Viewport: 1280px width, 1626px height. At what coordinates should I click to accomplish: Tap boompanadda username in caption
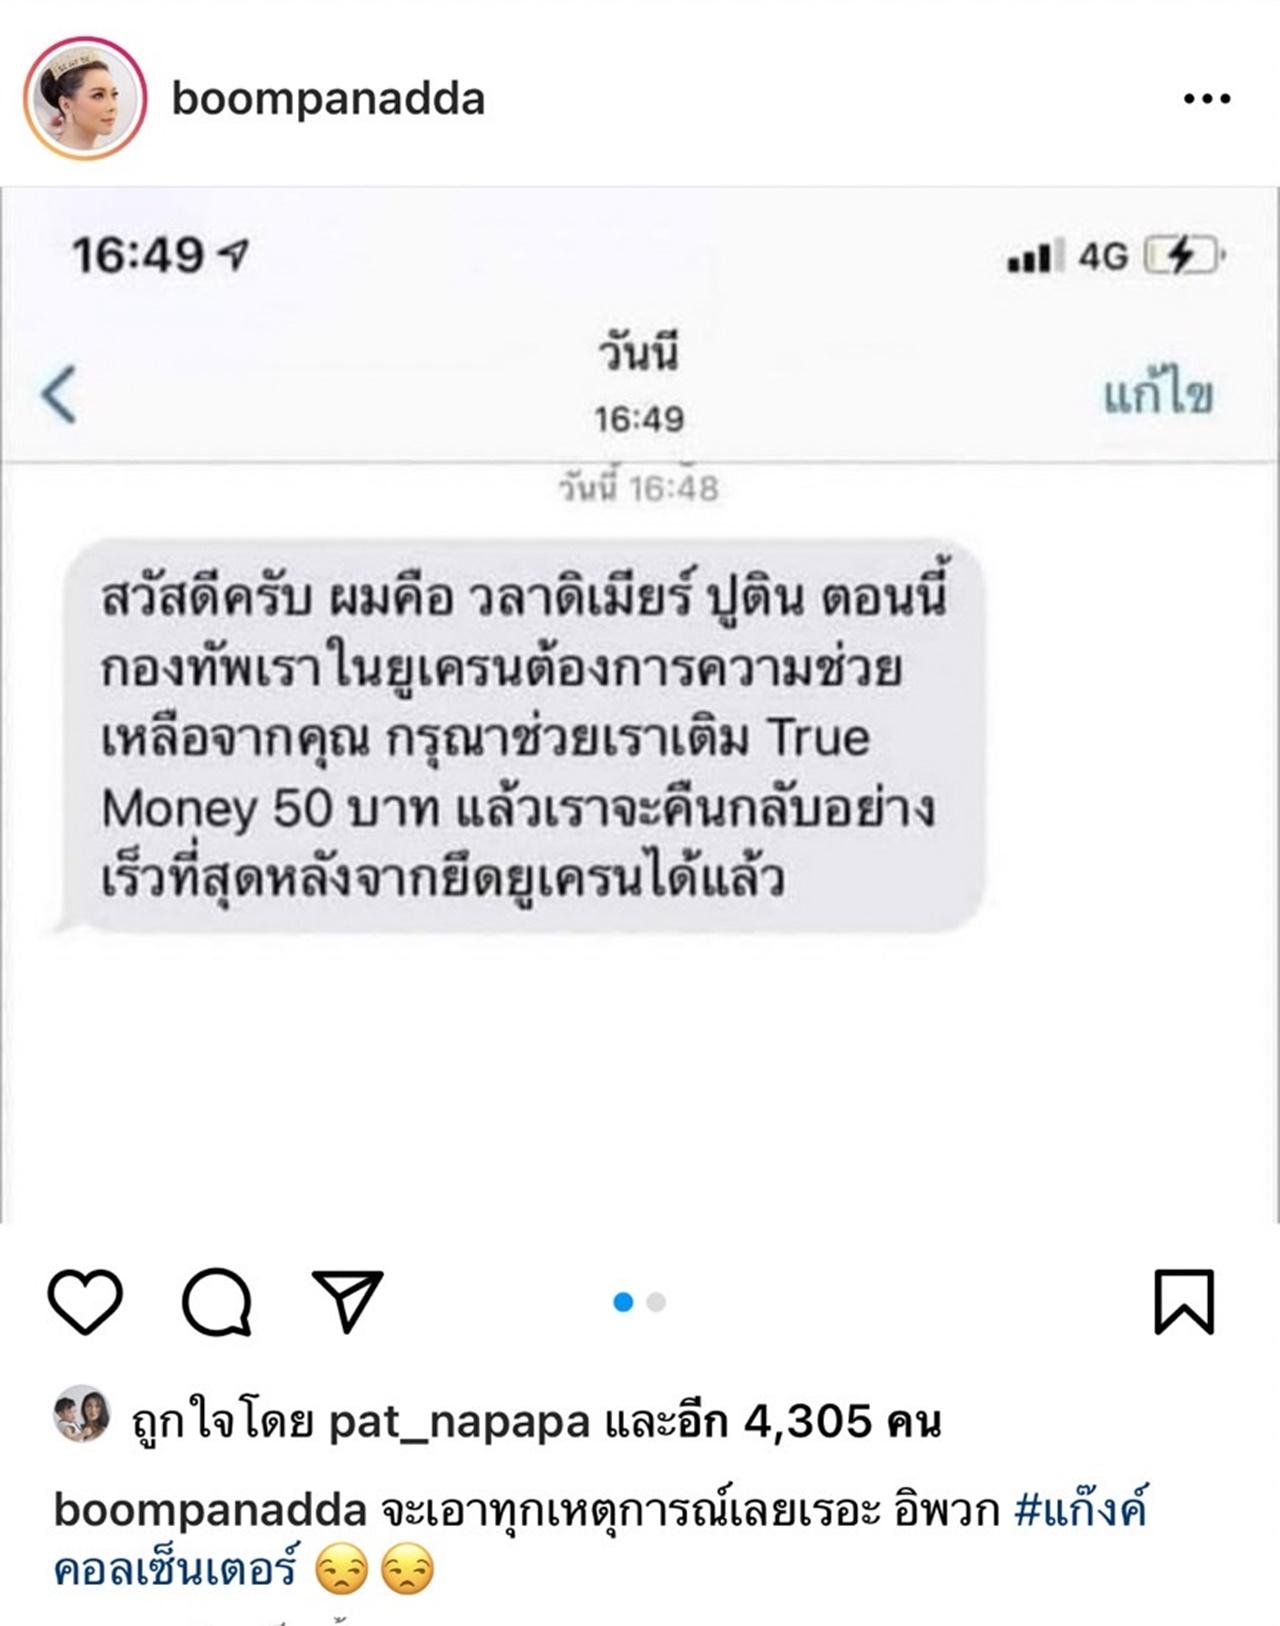click(x=210, y=1510)
